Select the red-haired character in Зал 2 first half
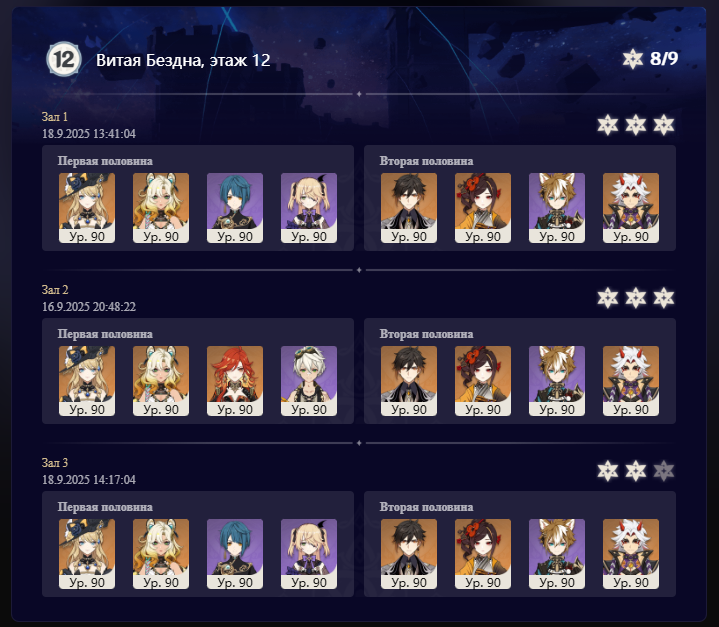This screenshot has height=627, width=719. tap(235, 381)
